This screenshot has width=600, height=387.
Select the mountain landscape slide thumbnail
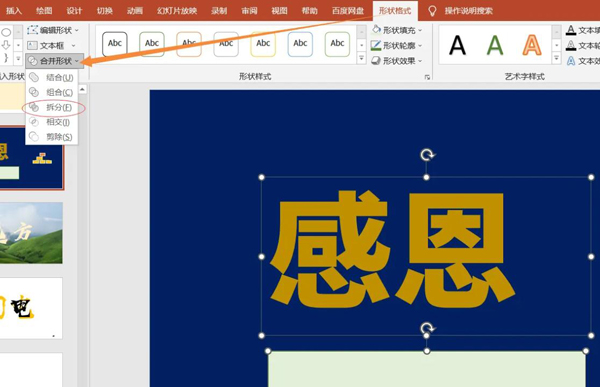point(31,233)
